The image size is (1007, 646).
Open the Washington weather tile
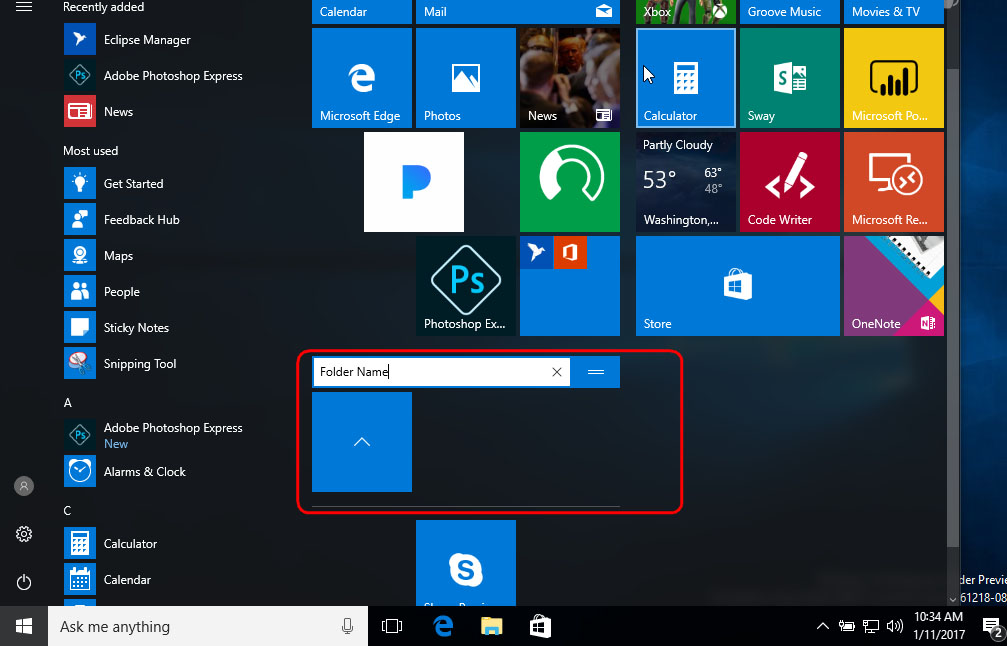tap(686, 182)
